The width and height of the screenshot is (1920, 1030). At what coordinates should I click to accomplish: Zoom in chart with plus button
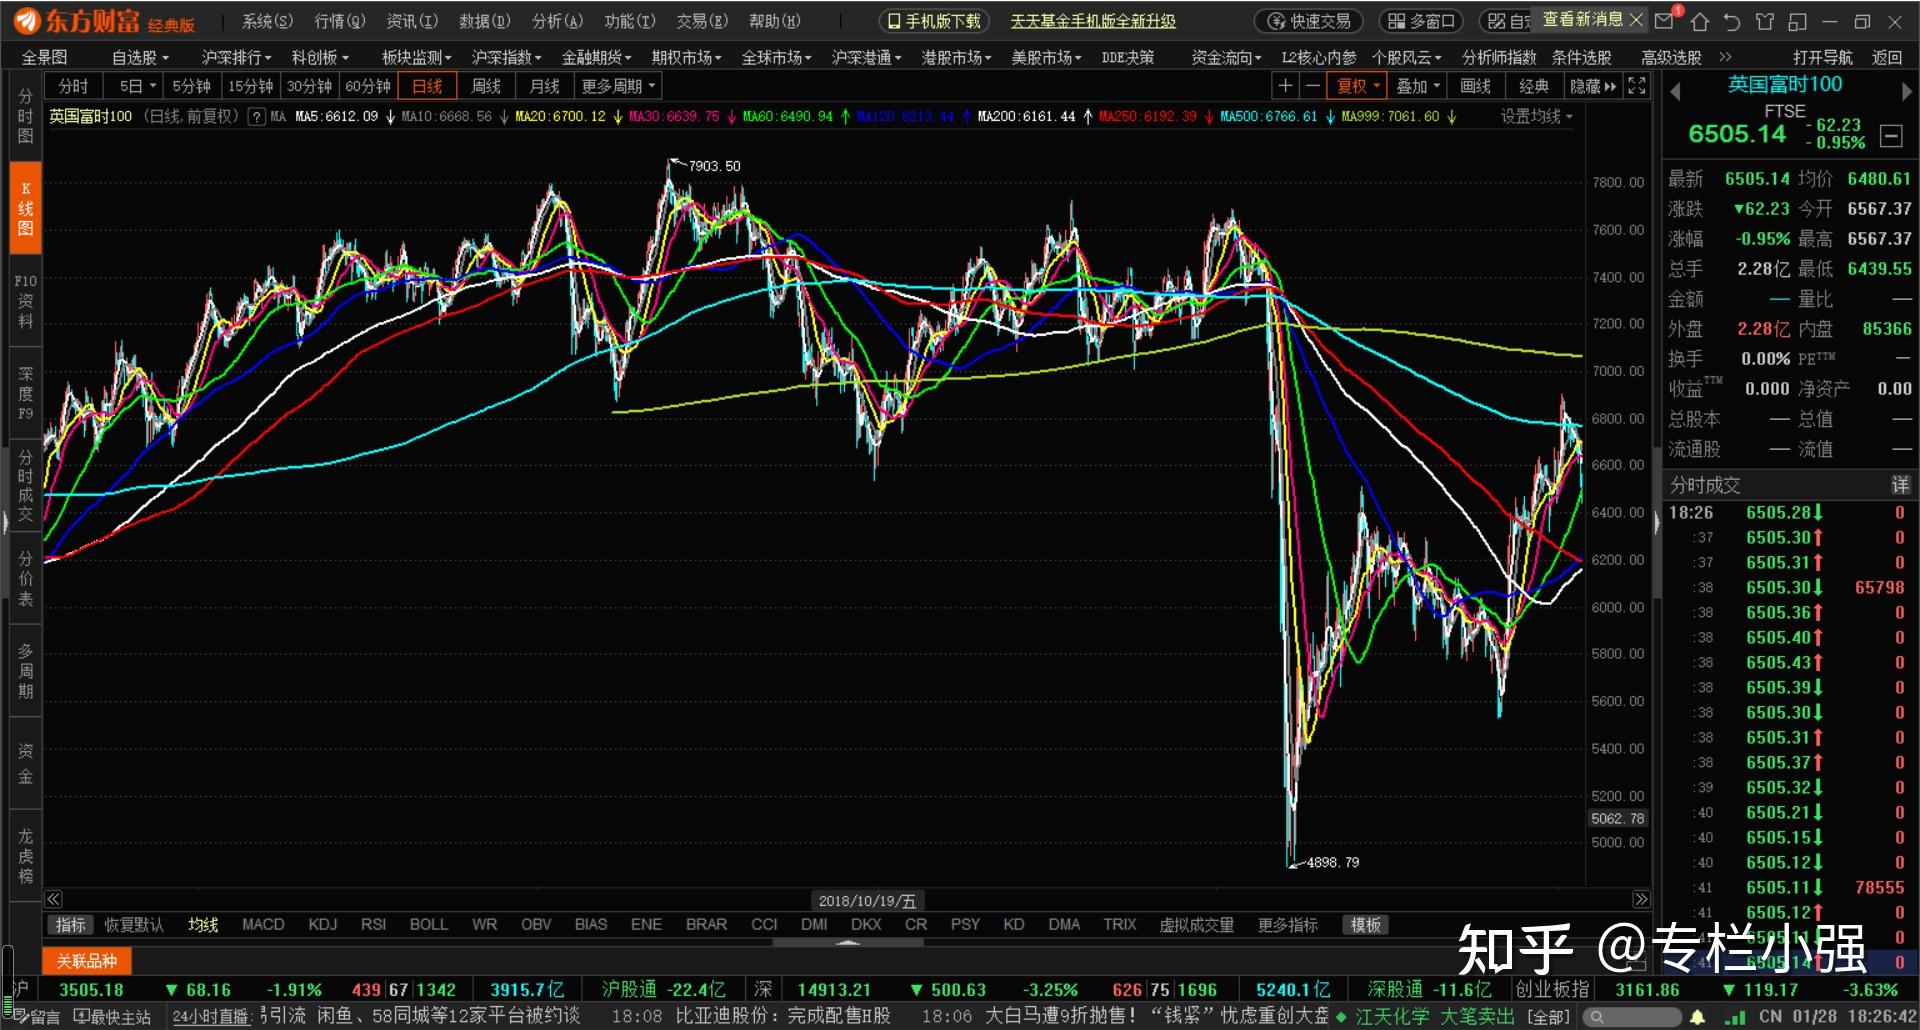1286,86
